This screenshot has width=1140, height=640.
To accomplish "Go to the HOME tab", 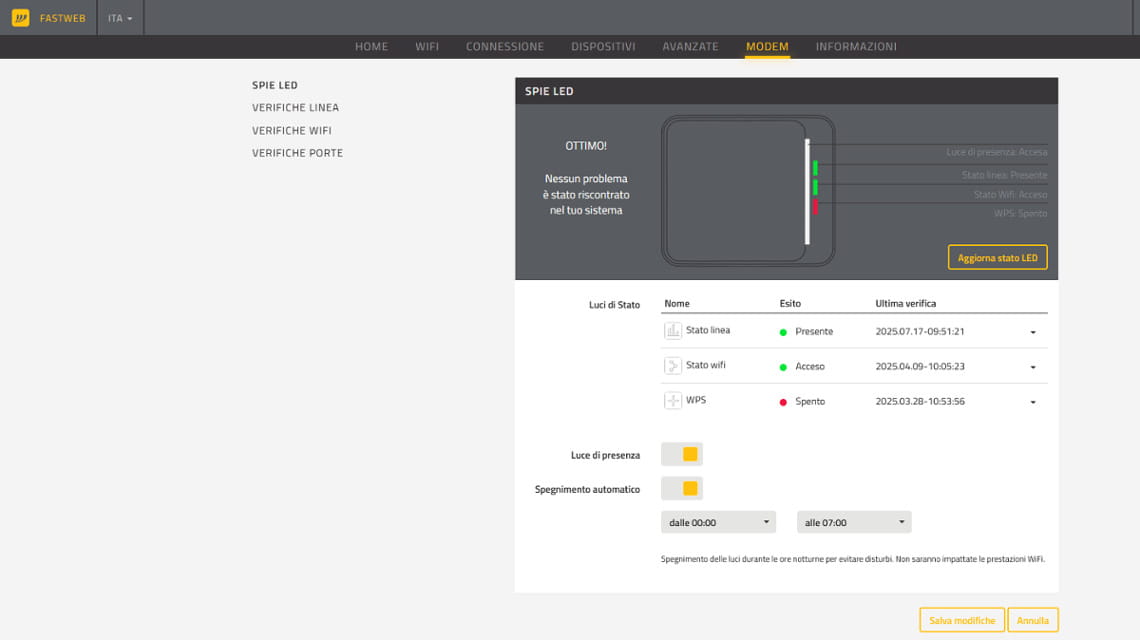I will pos(372,47).
